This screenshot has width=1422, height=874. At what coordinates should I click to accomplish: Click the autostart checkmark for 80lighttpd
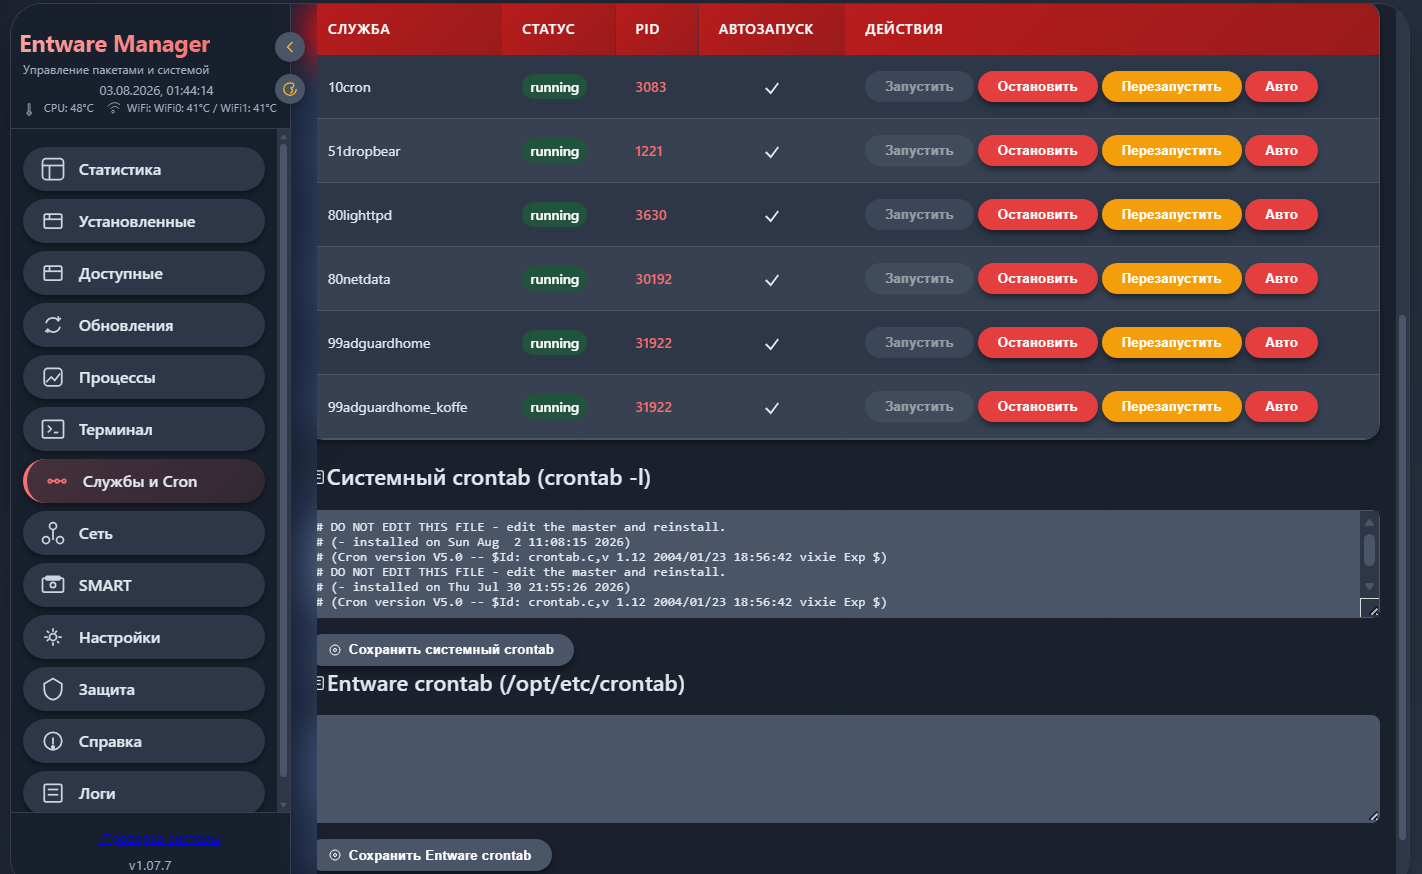click(x=772, y=216)
